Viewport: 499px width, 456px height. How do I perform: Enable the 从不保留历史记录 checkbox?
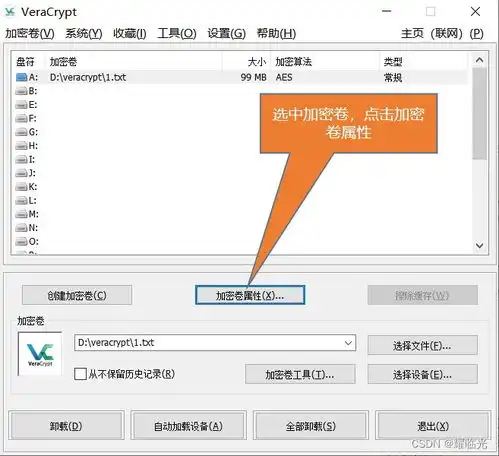[x=80, y=374]
